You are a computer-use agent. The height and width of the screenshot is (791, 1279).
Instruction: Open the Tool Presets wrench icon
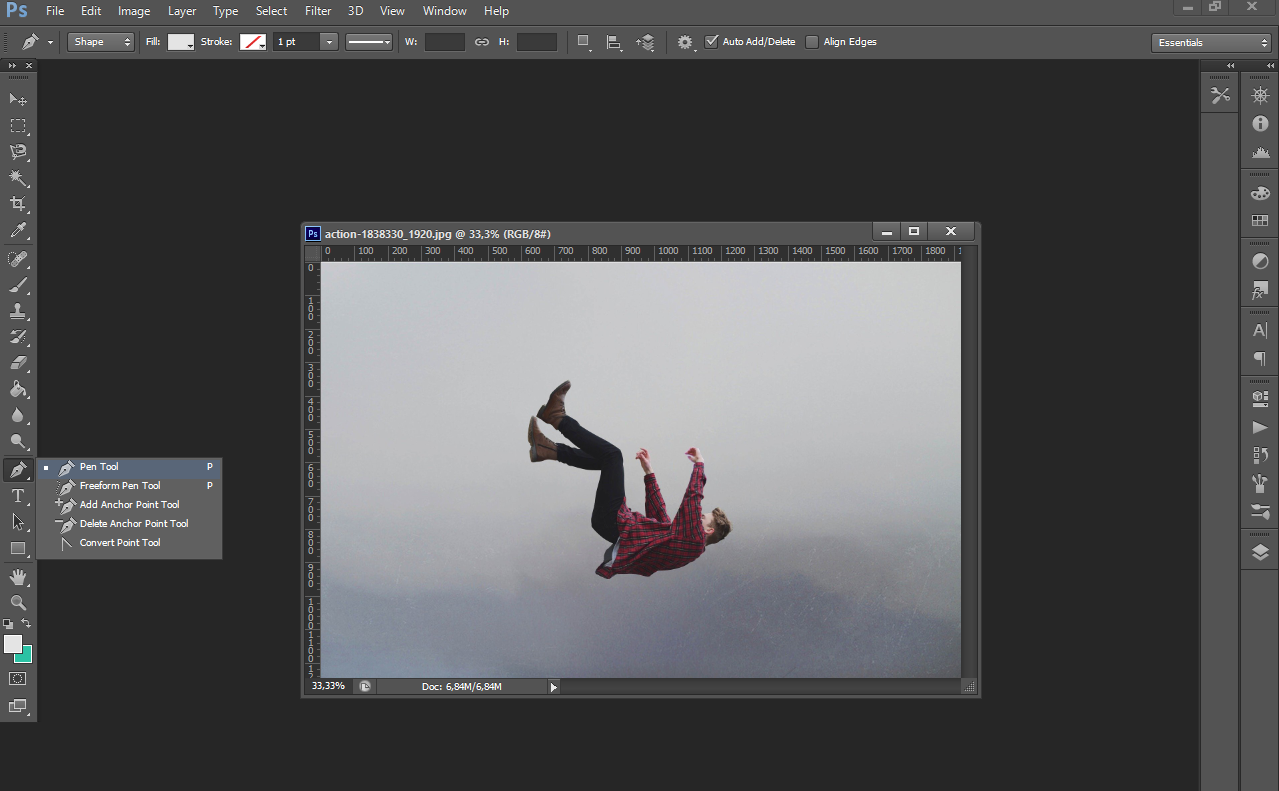coord(1220,96)
